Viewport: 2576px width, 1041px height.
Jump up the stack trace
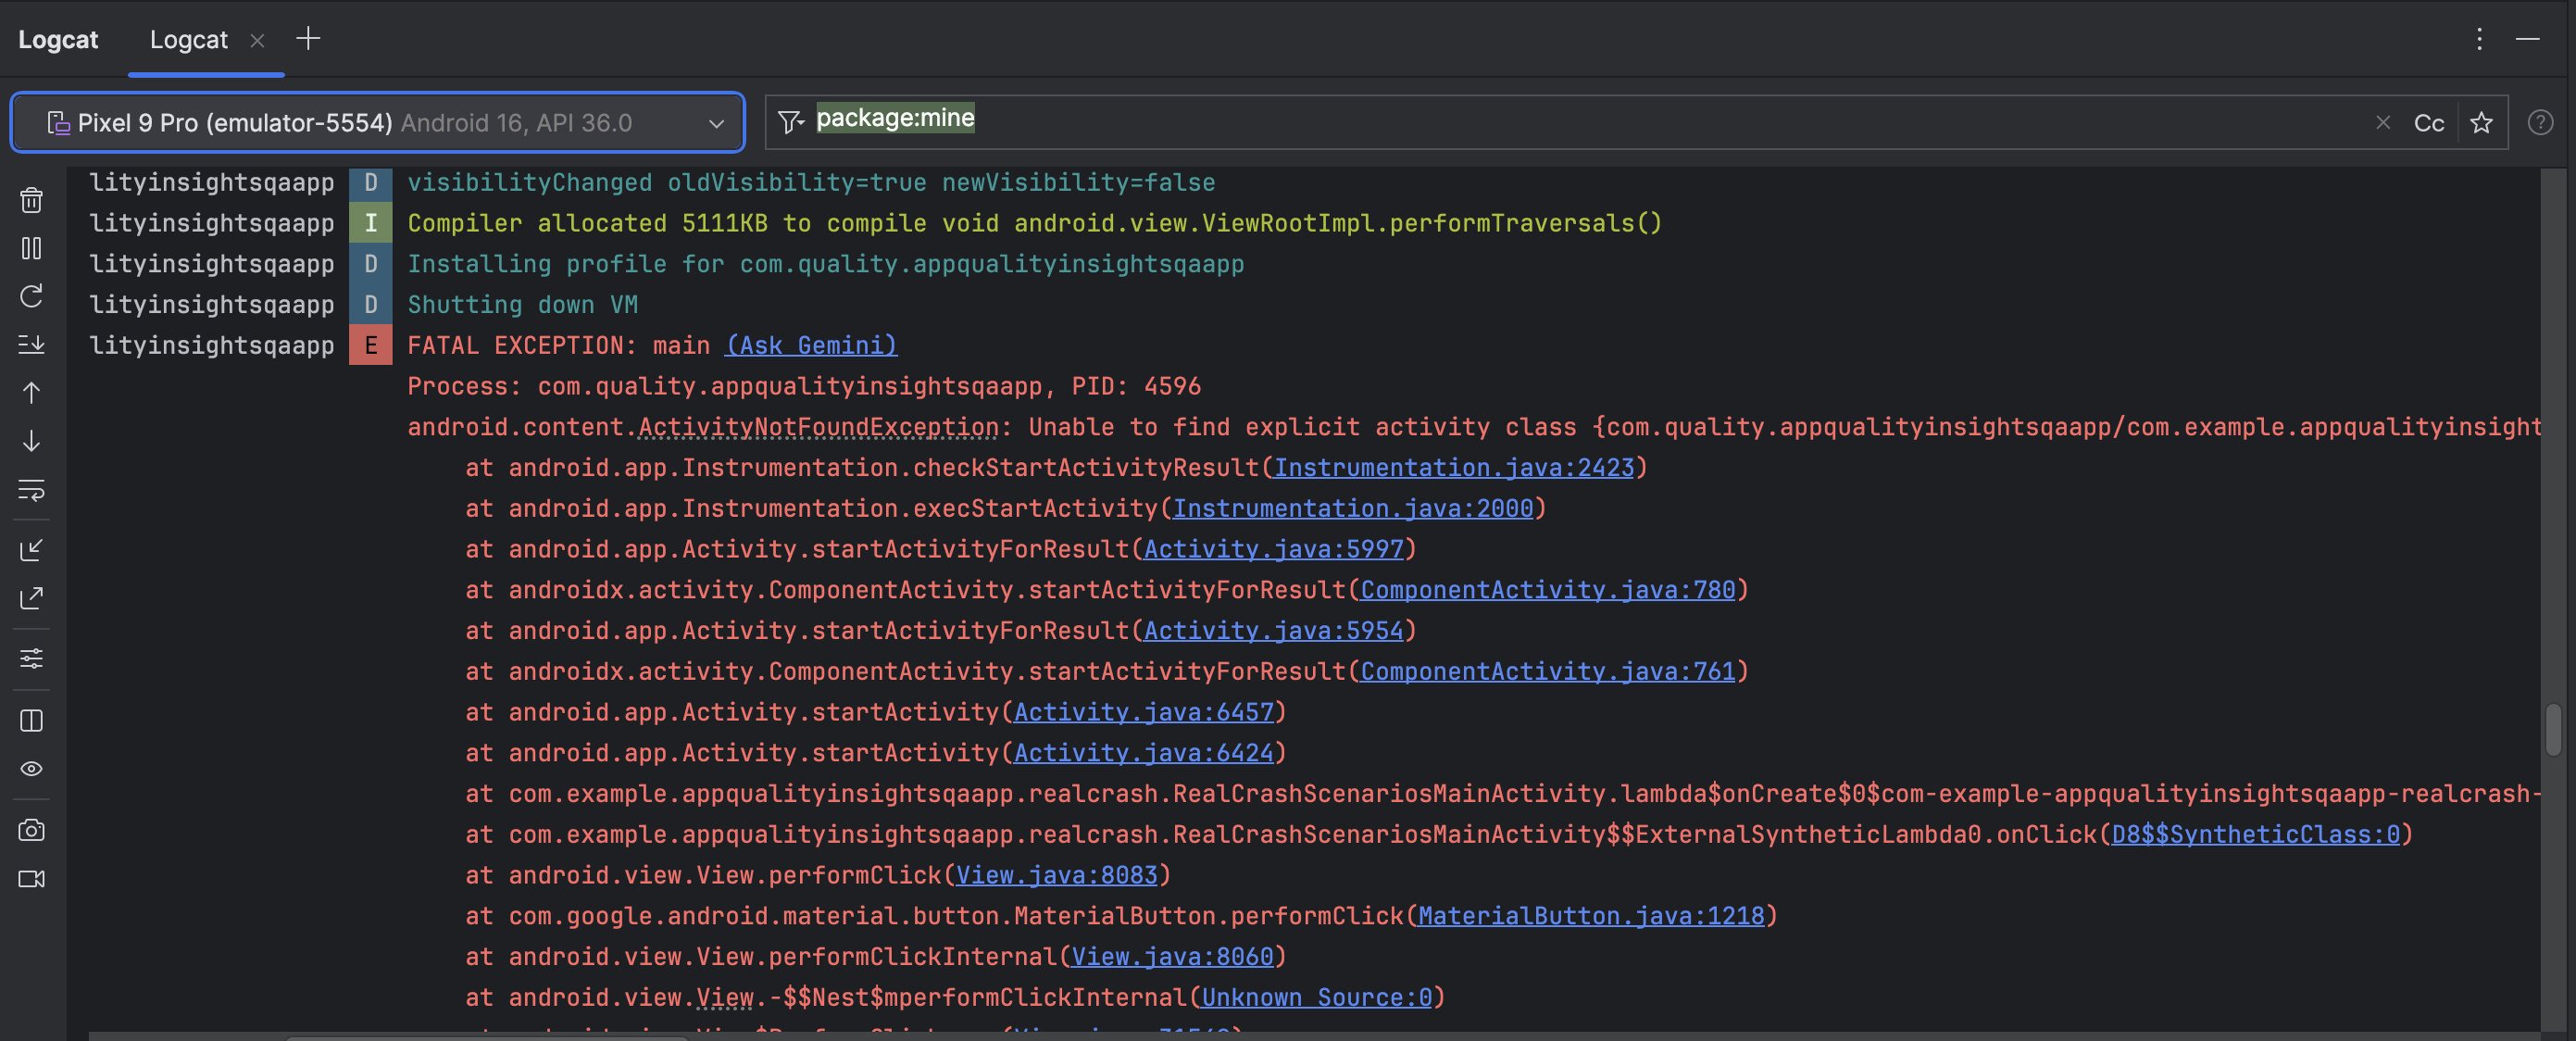coord(31,393)
